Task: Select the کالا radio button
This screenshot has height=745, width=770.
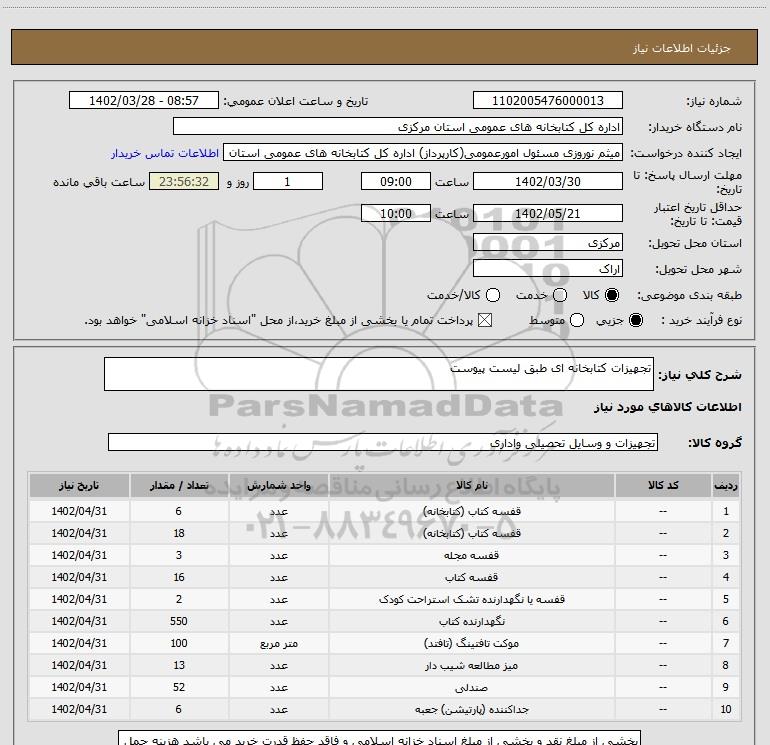Action: coord(612,295)
